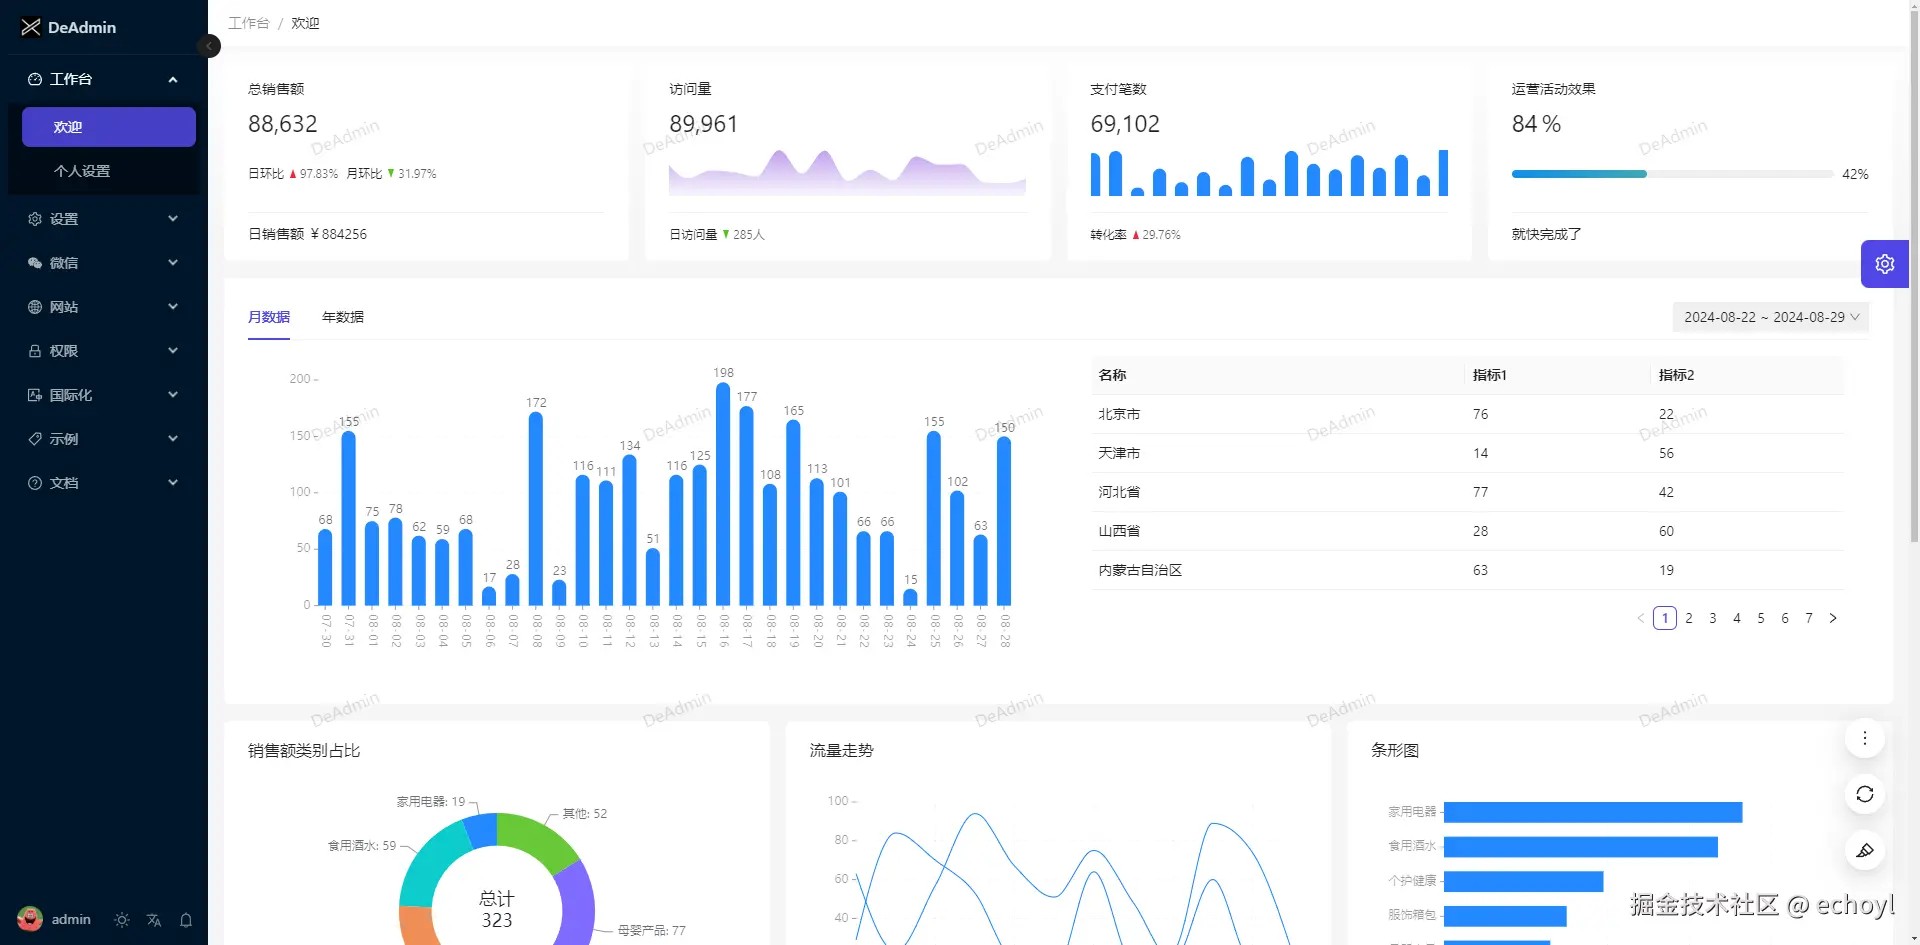Click the 国际化 icon in sidebar
This screenshot has width=1920, height=945.
click(35, 395)
